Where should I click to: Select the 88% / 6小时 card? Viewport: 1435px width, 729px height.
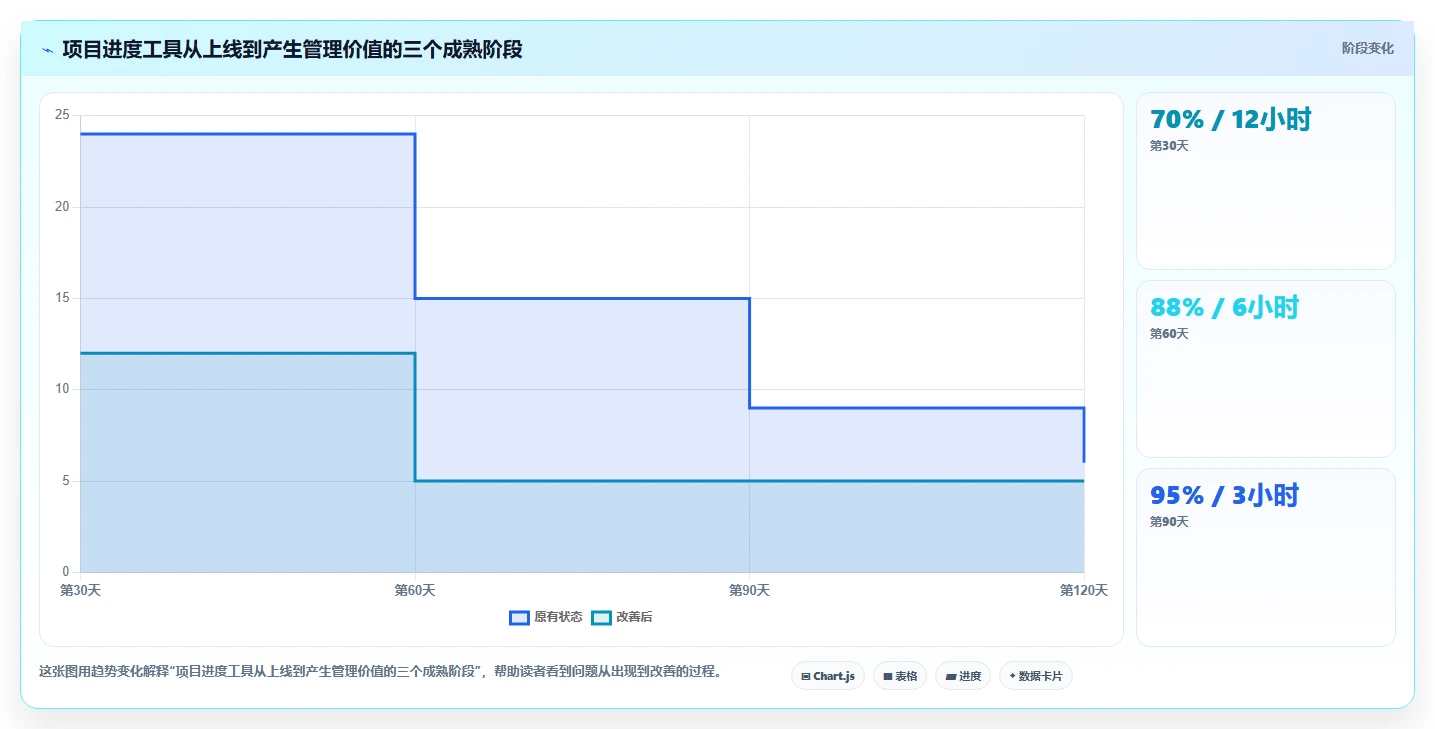[1265, 369]
